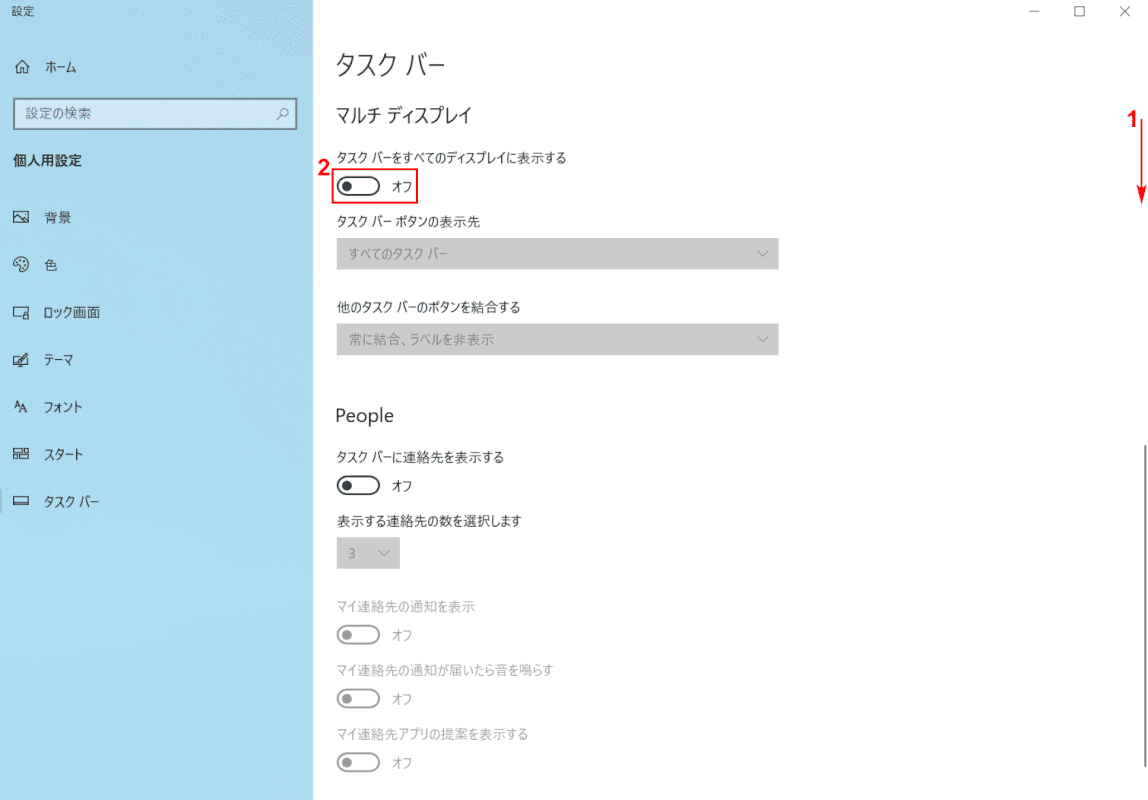Select テーマ in the sidebar

point(59,360)
